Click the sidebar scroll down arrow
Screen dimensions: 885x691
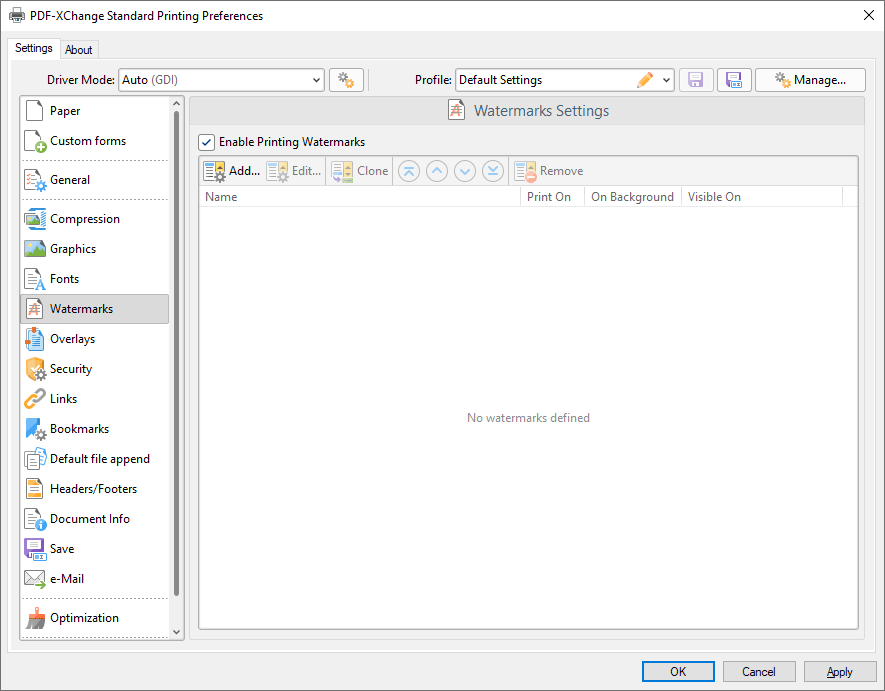(x=176, y=632)
